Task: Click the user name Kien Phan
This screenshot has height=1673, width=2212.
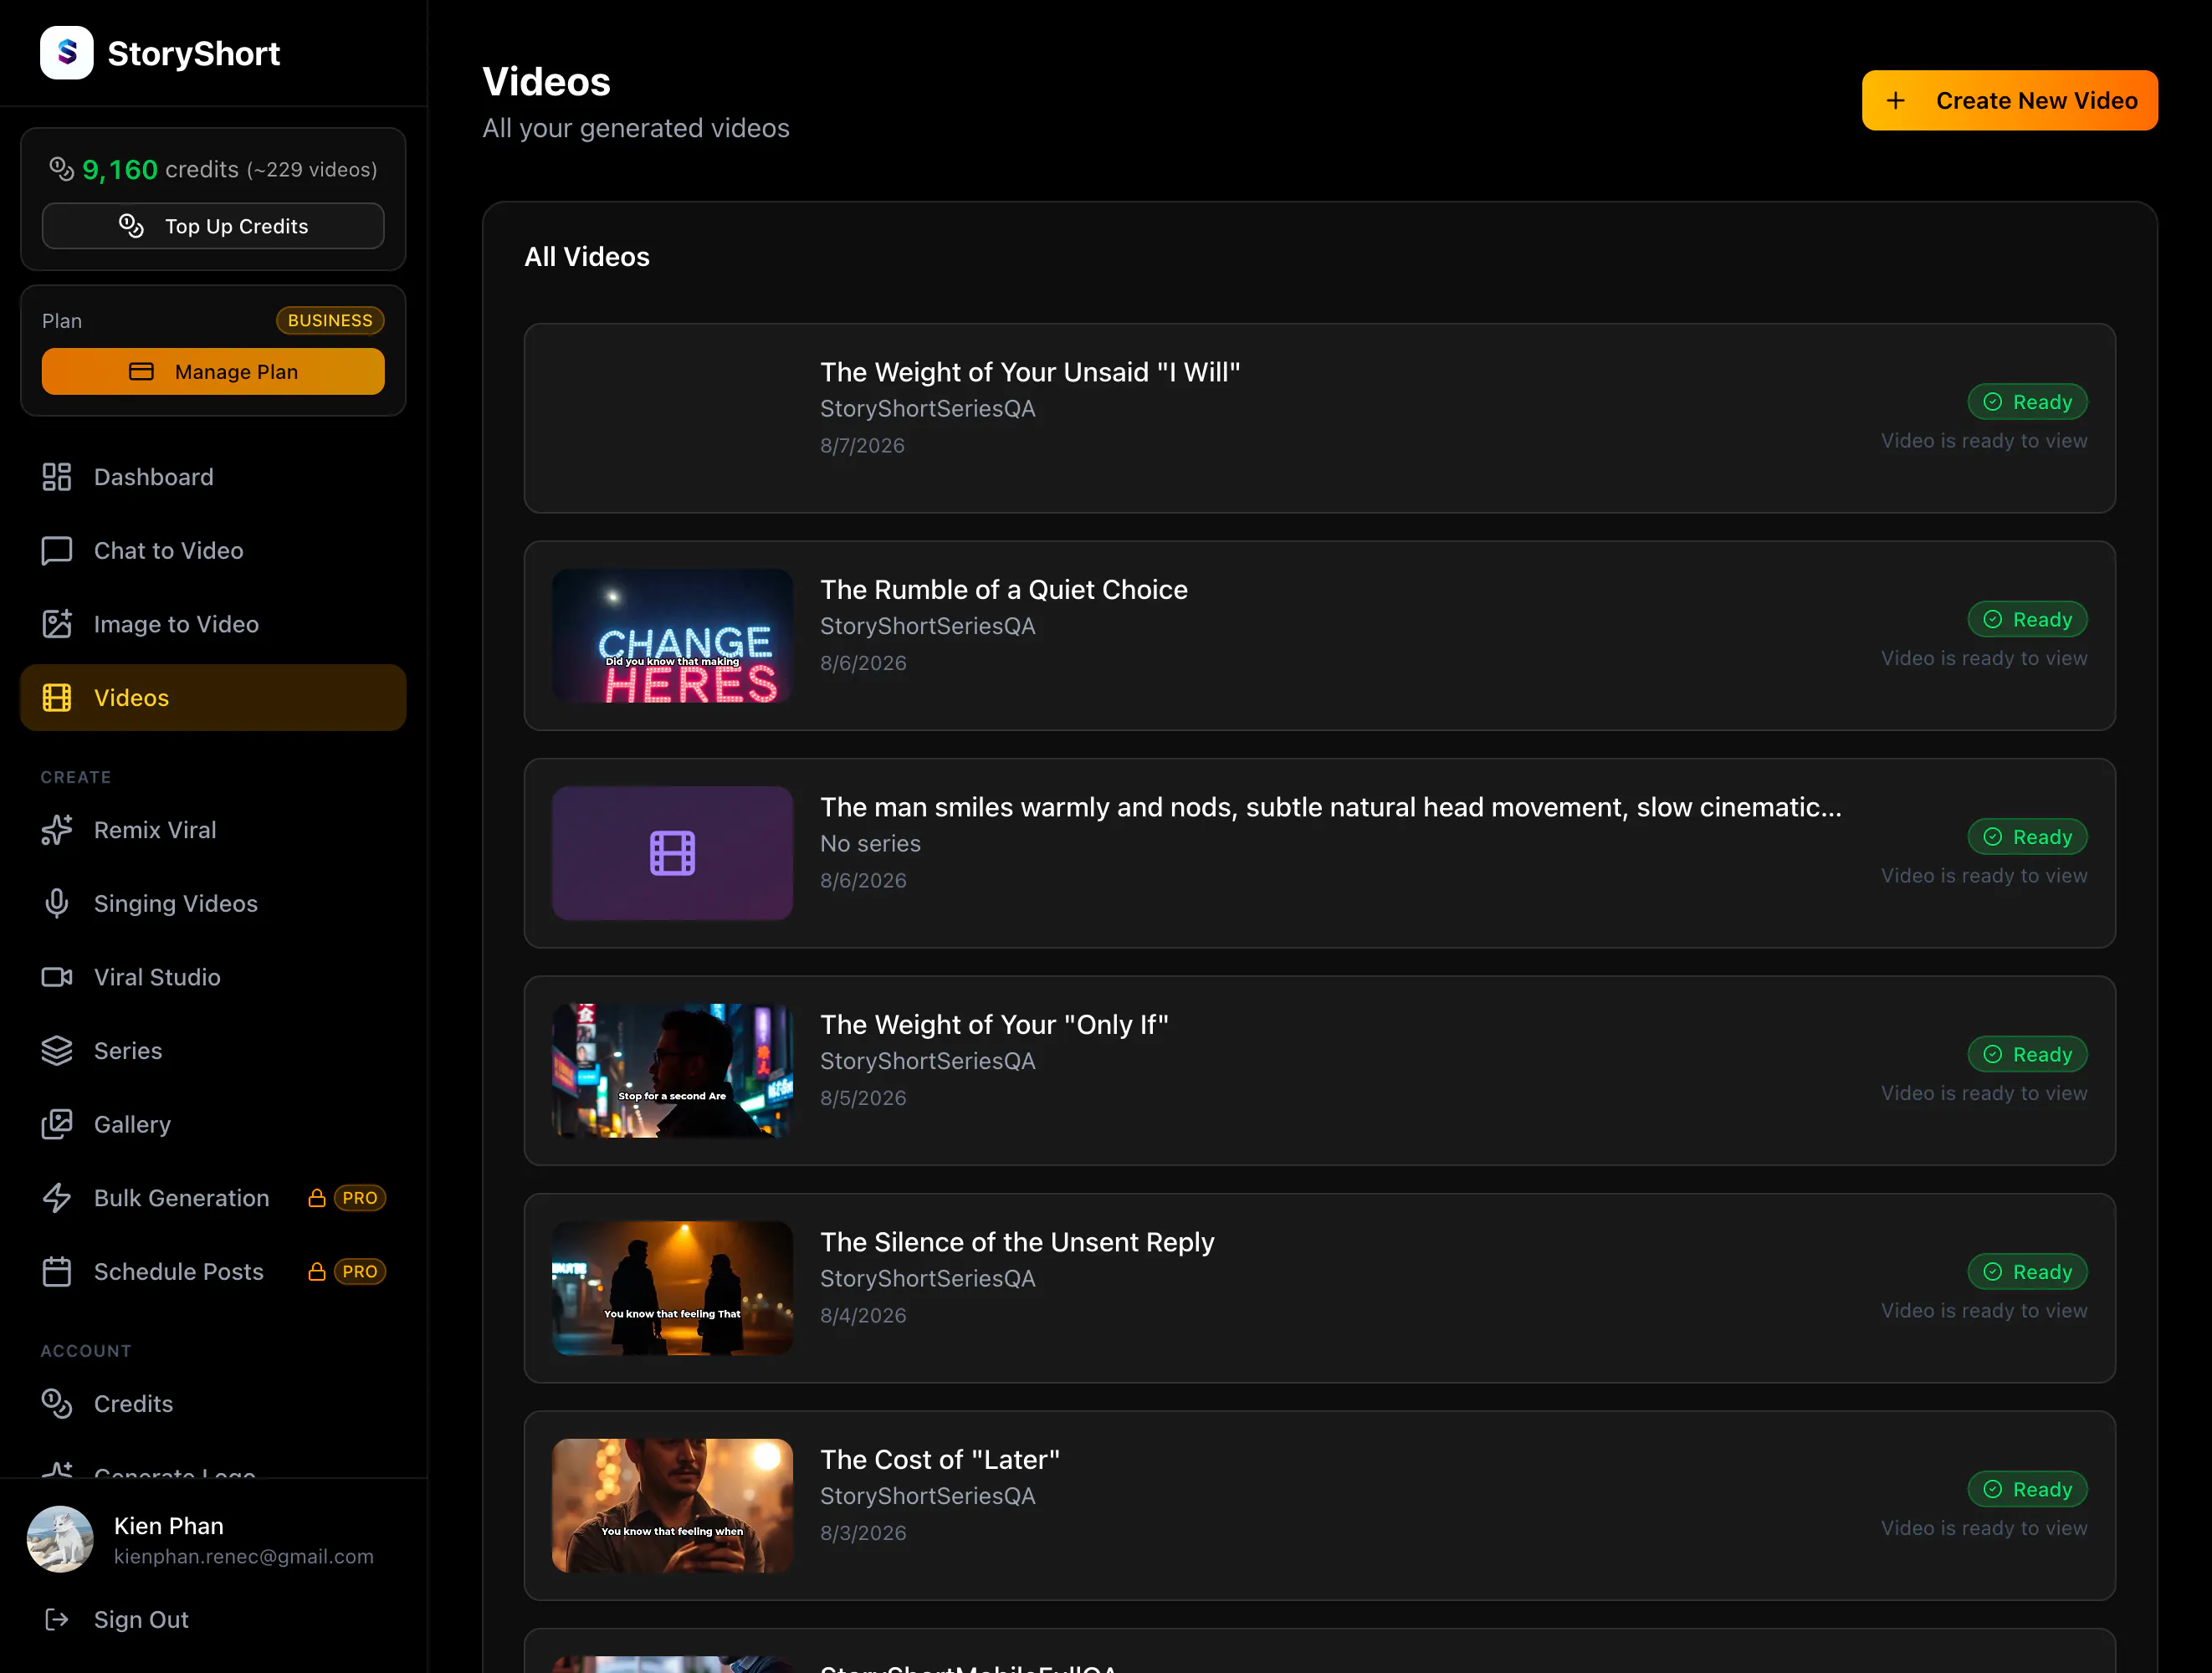Action: (x=169, y=1526)
